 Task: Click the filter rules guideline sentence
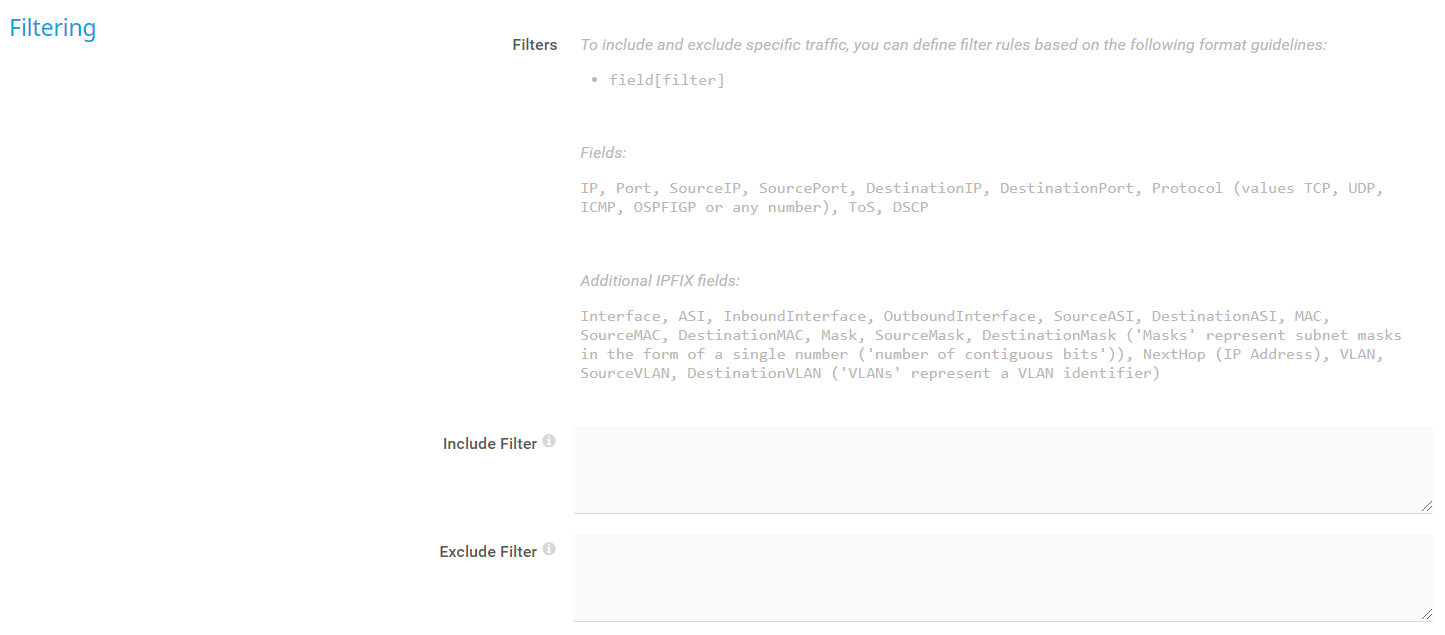pyautogui.click(x=953, y=45)
